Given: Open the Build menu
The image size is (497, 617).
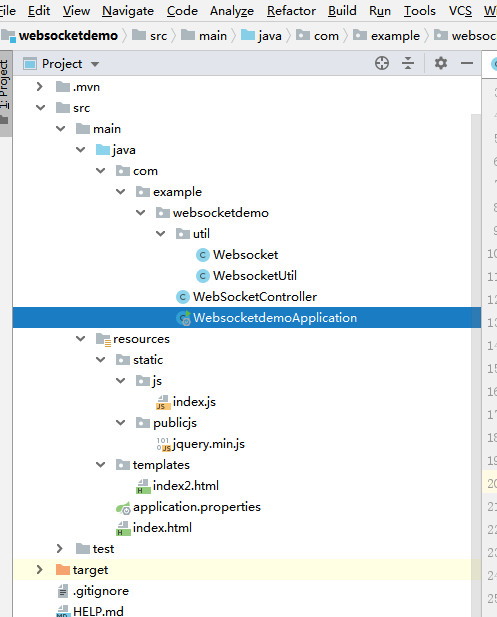Looking at the screenshot, I should (342, 11).
